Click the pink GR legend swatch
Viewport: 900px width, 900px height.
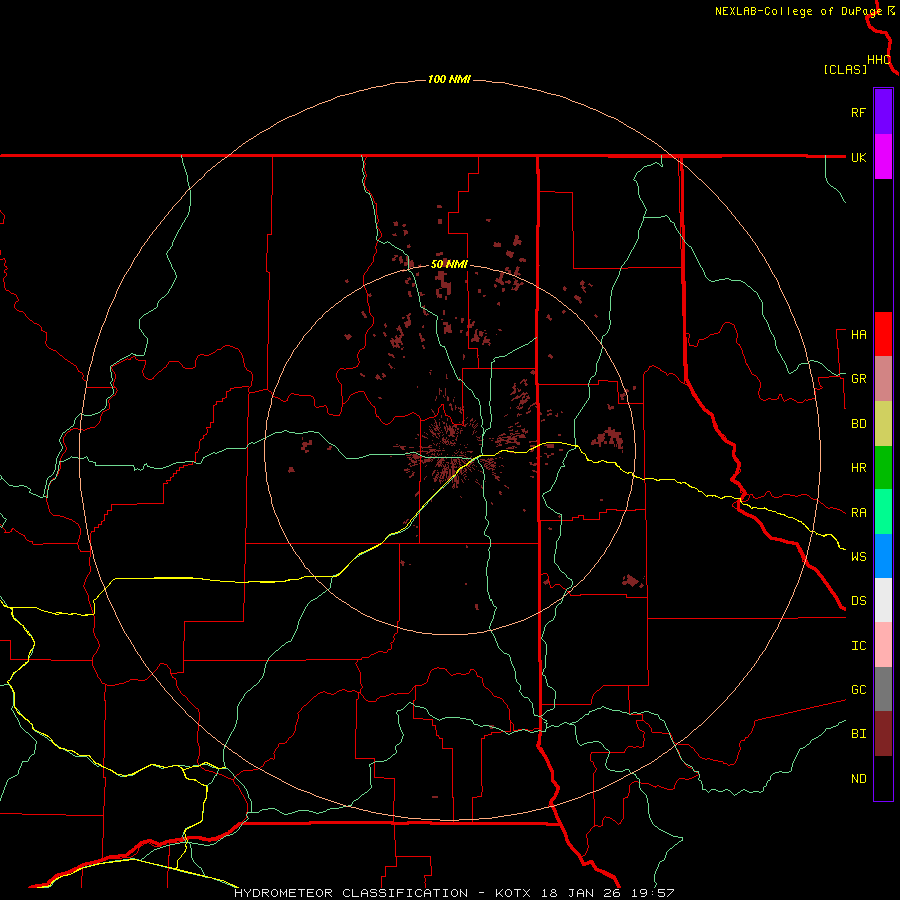[x=883, y=379]
